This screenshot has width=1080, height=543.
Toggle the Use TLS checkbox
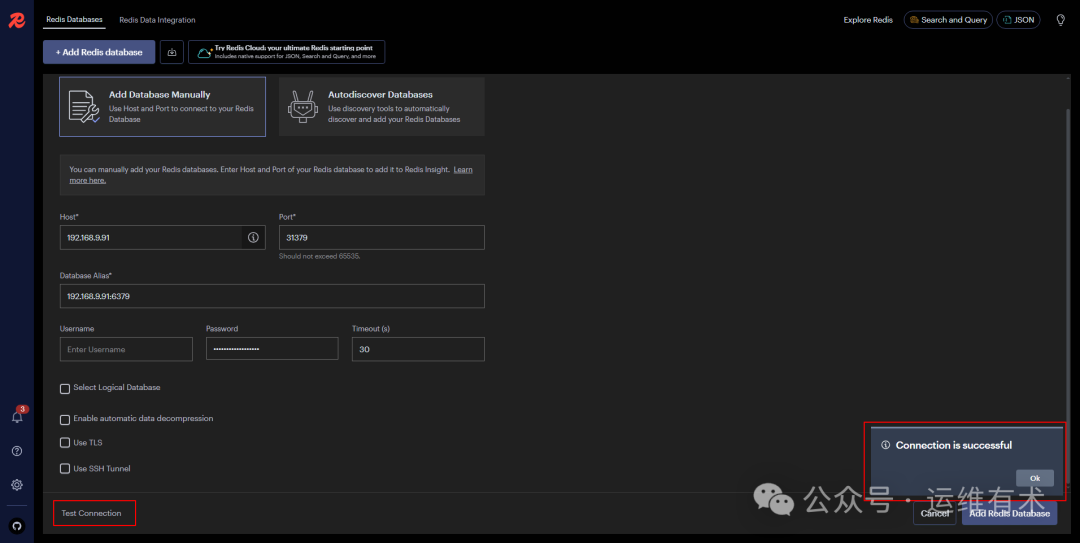[65, 442]
